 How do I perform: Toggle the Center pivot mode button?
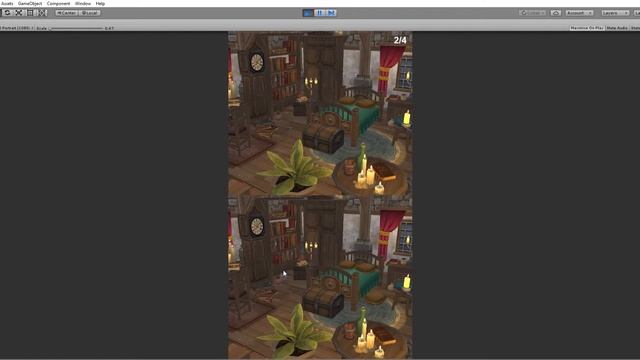coord(66,13)
